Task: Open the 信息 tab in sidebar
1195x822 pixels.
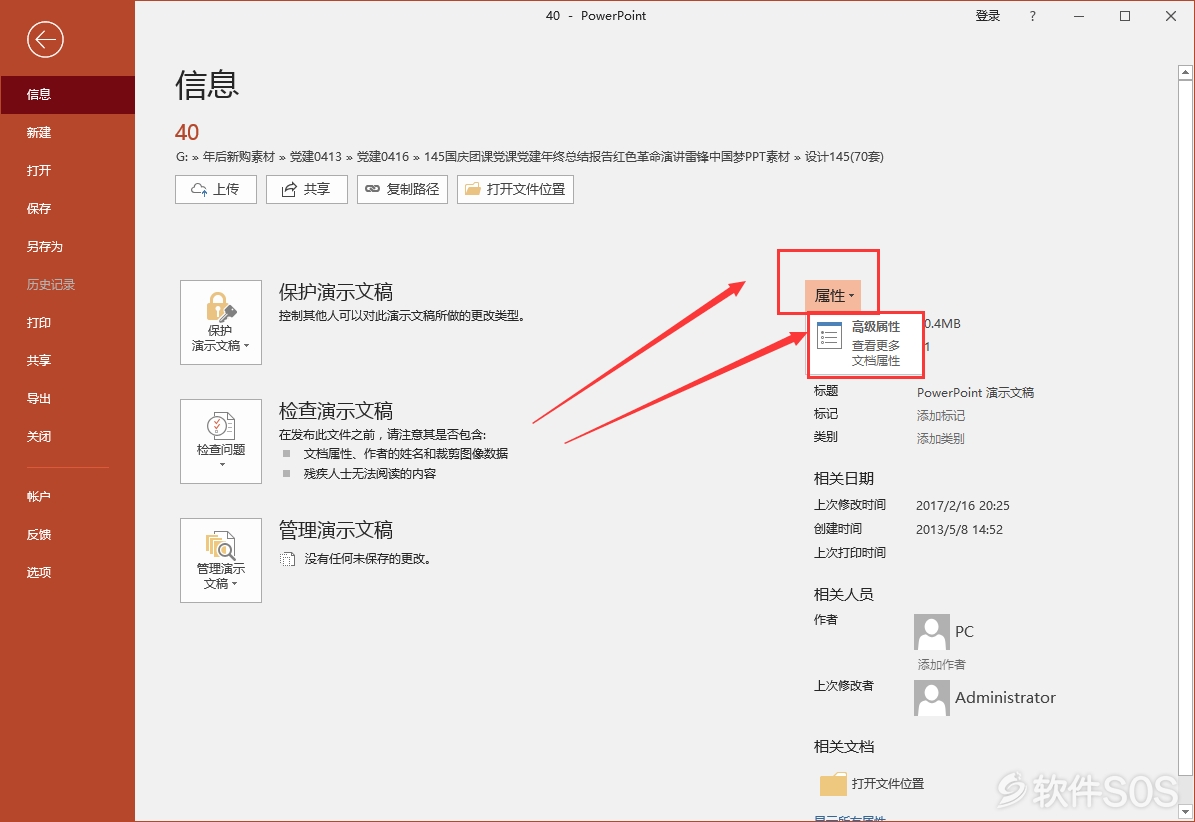Action: [67, 94]
